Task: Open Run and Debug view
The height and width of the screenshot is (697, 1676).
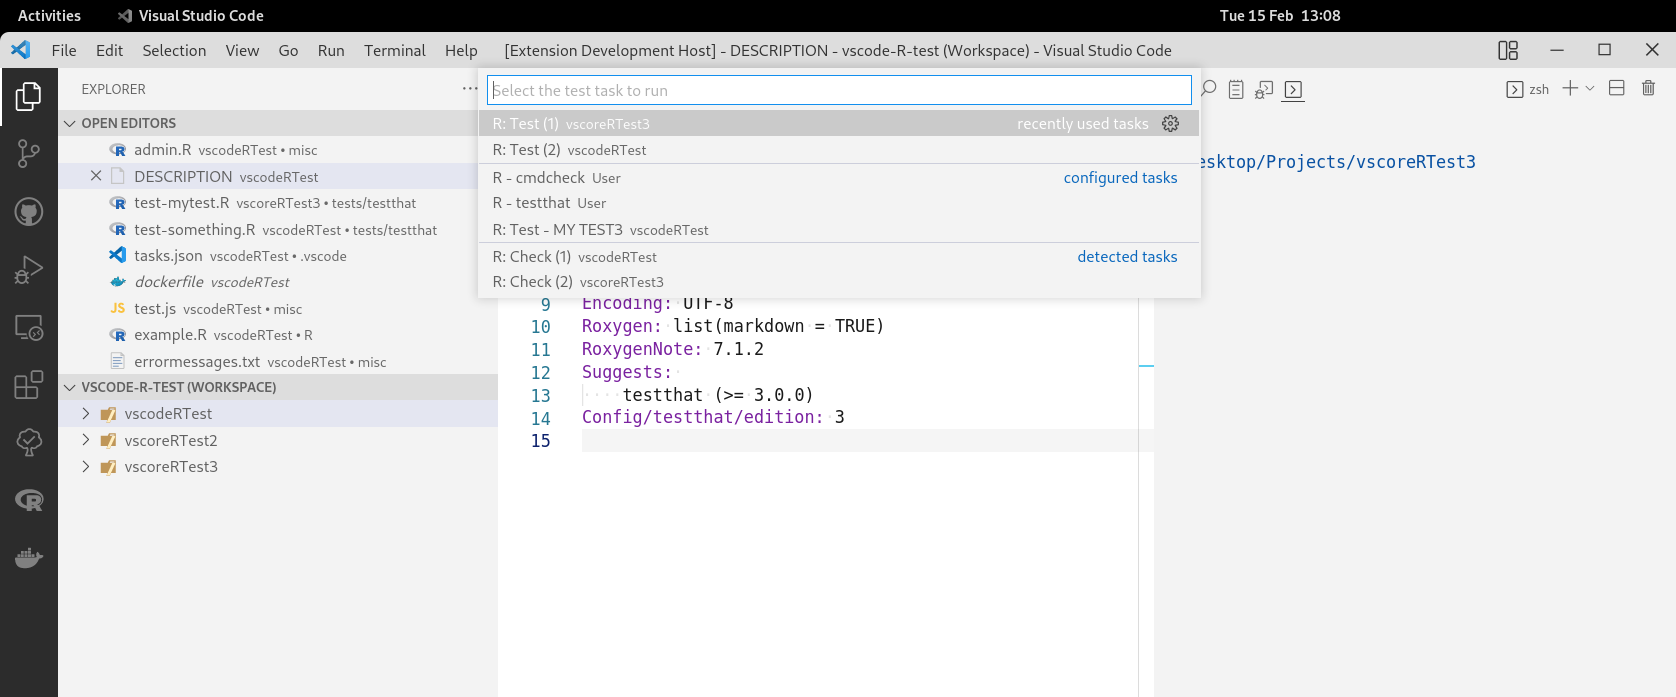Action: click(29, 269)
